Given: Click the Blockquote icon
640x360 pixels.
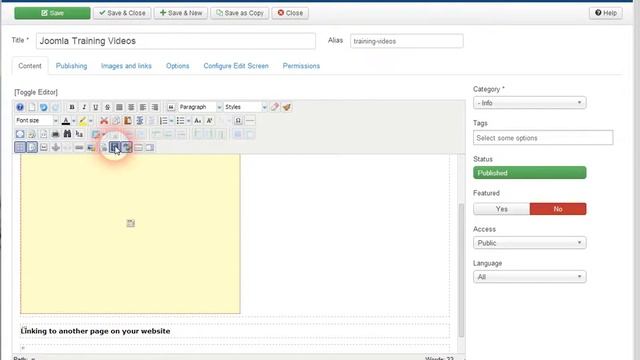Looking at the screenshot, I should pos(171,107).
